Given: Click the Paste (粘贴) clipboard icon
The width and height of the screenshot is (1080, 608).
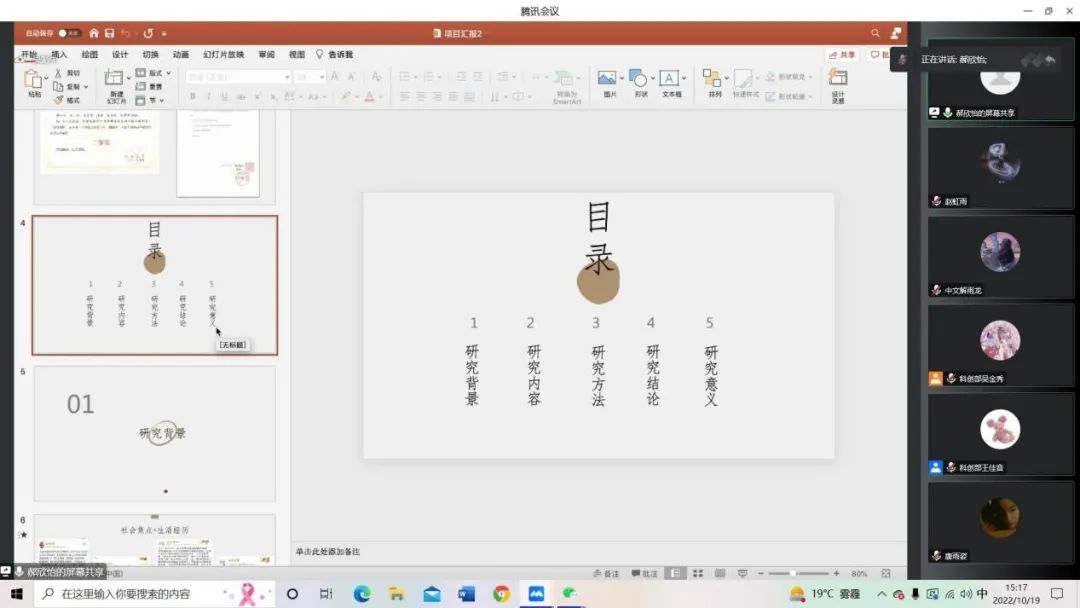Looking at the screenshot, I should coord(34,79).
